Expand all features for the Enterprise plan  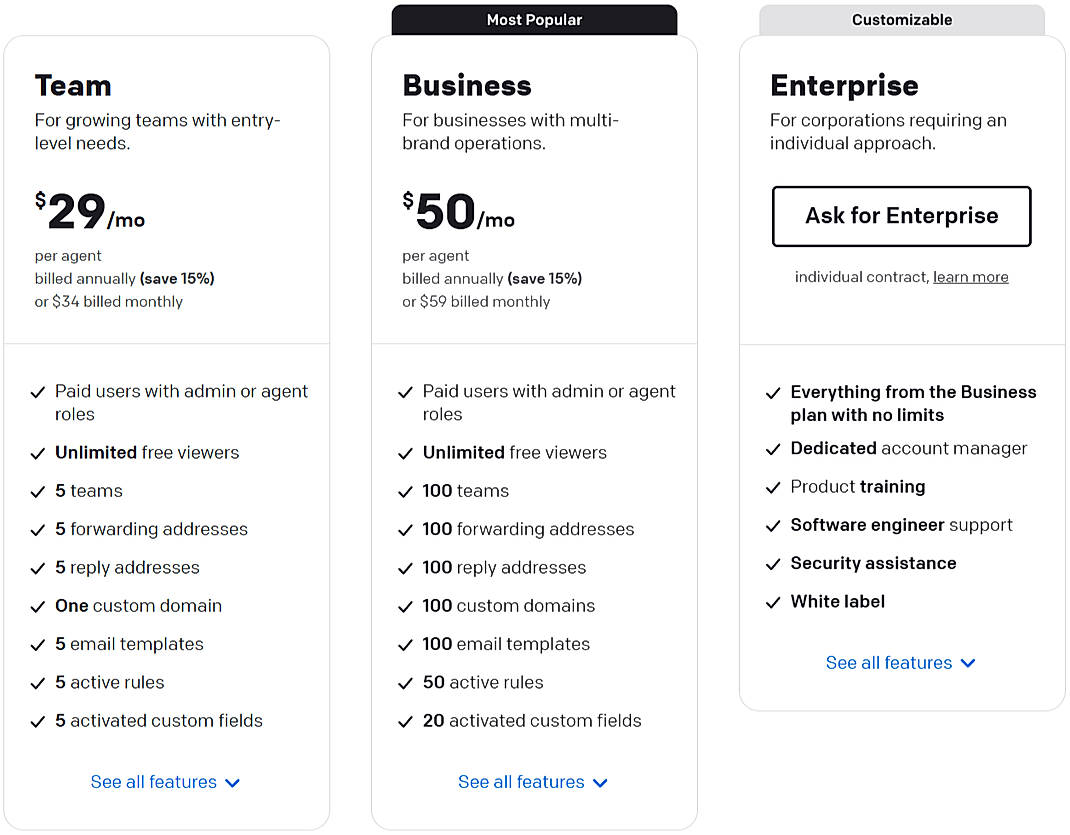click(x=901, y=663)
